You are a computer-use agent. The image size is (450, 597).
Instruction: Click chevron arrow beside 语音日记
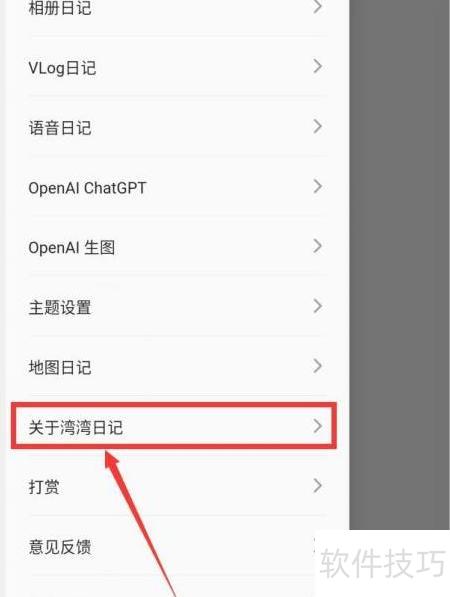coord(318,126)
